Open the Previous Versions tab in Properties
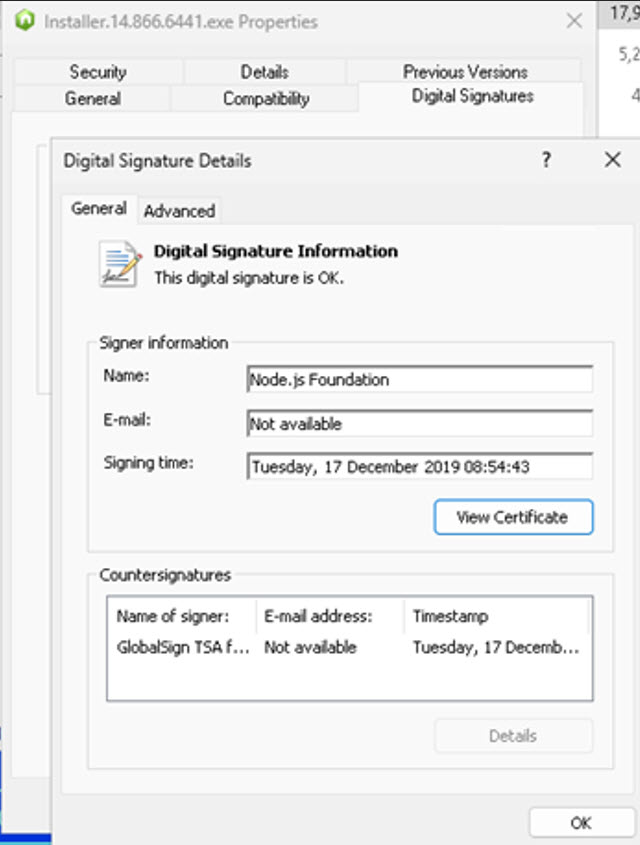The height and width of the screenshot is (845, 640). click(465, 72)
